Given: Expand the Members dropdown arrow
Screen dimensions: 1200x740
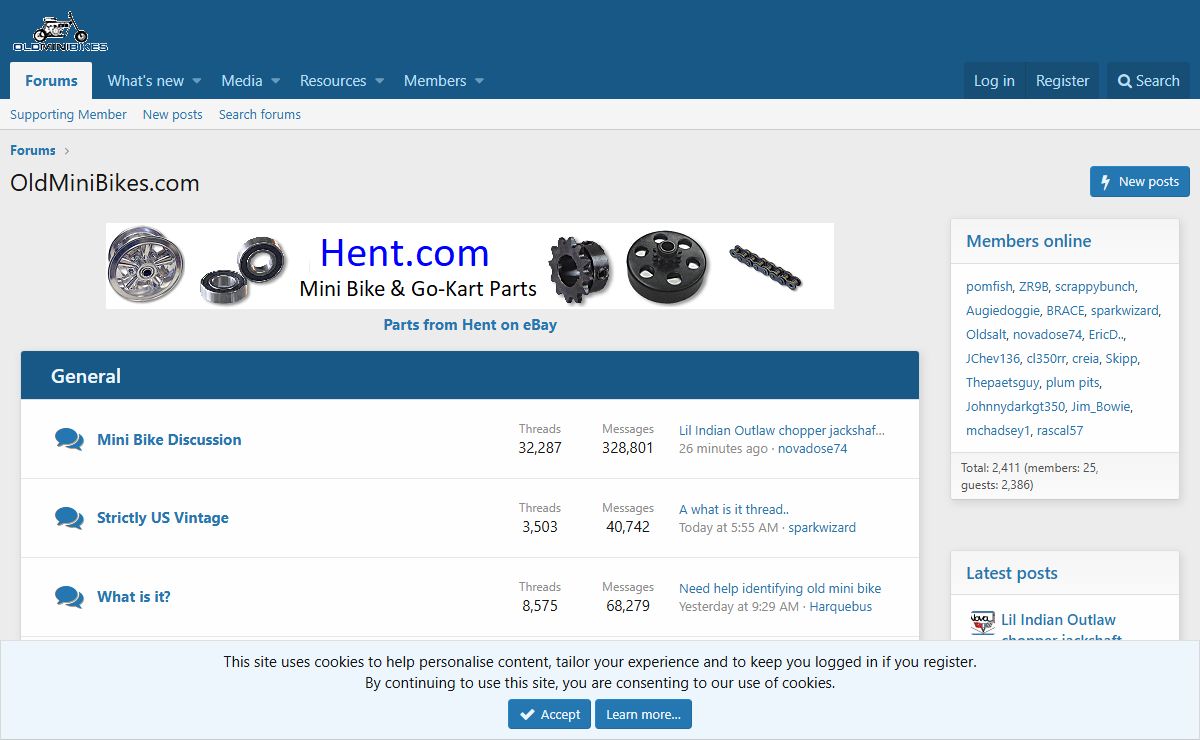Looking at the screenshot, I should pos(479,81).
